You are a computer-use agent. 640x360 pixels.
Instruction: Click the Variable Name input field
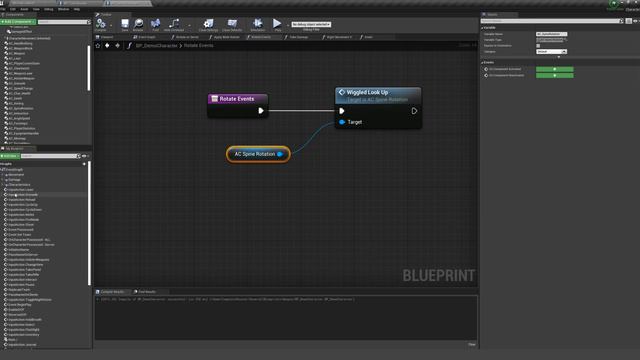551,34
